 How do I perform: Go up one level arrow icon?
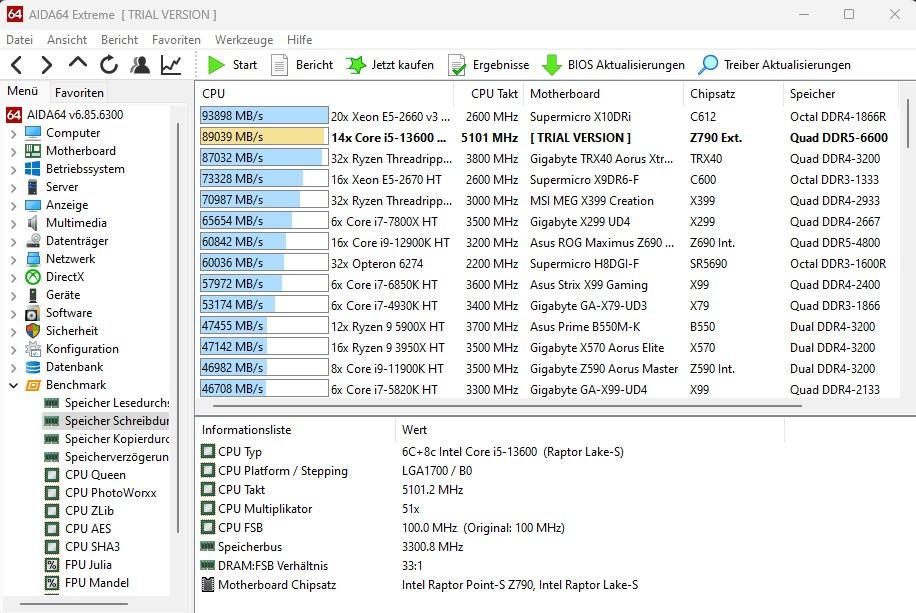78,63
